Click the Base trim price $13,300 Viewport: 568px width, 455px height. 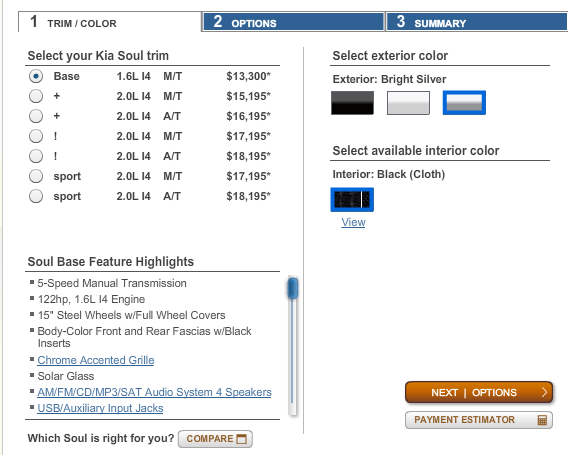[x=248, y=76]
